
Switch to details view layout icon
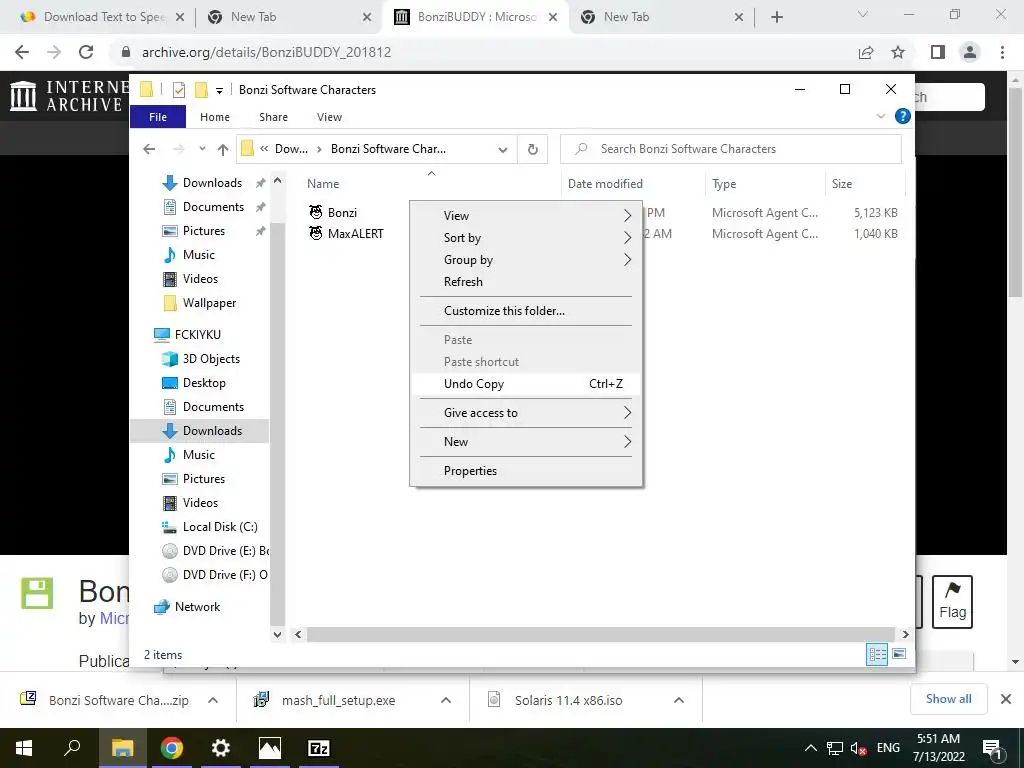[877, 654]
